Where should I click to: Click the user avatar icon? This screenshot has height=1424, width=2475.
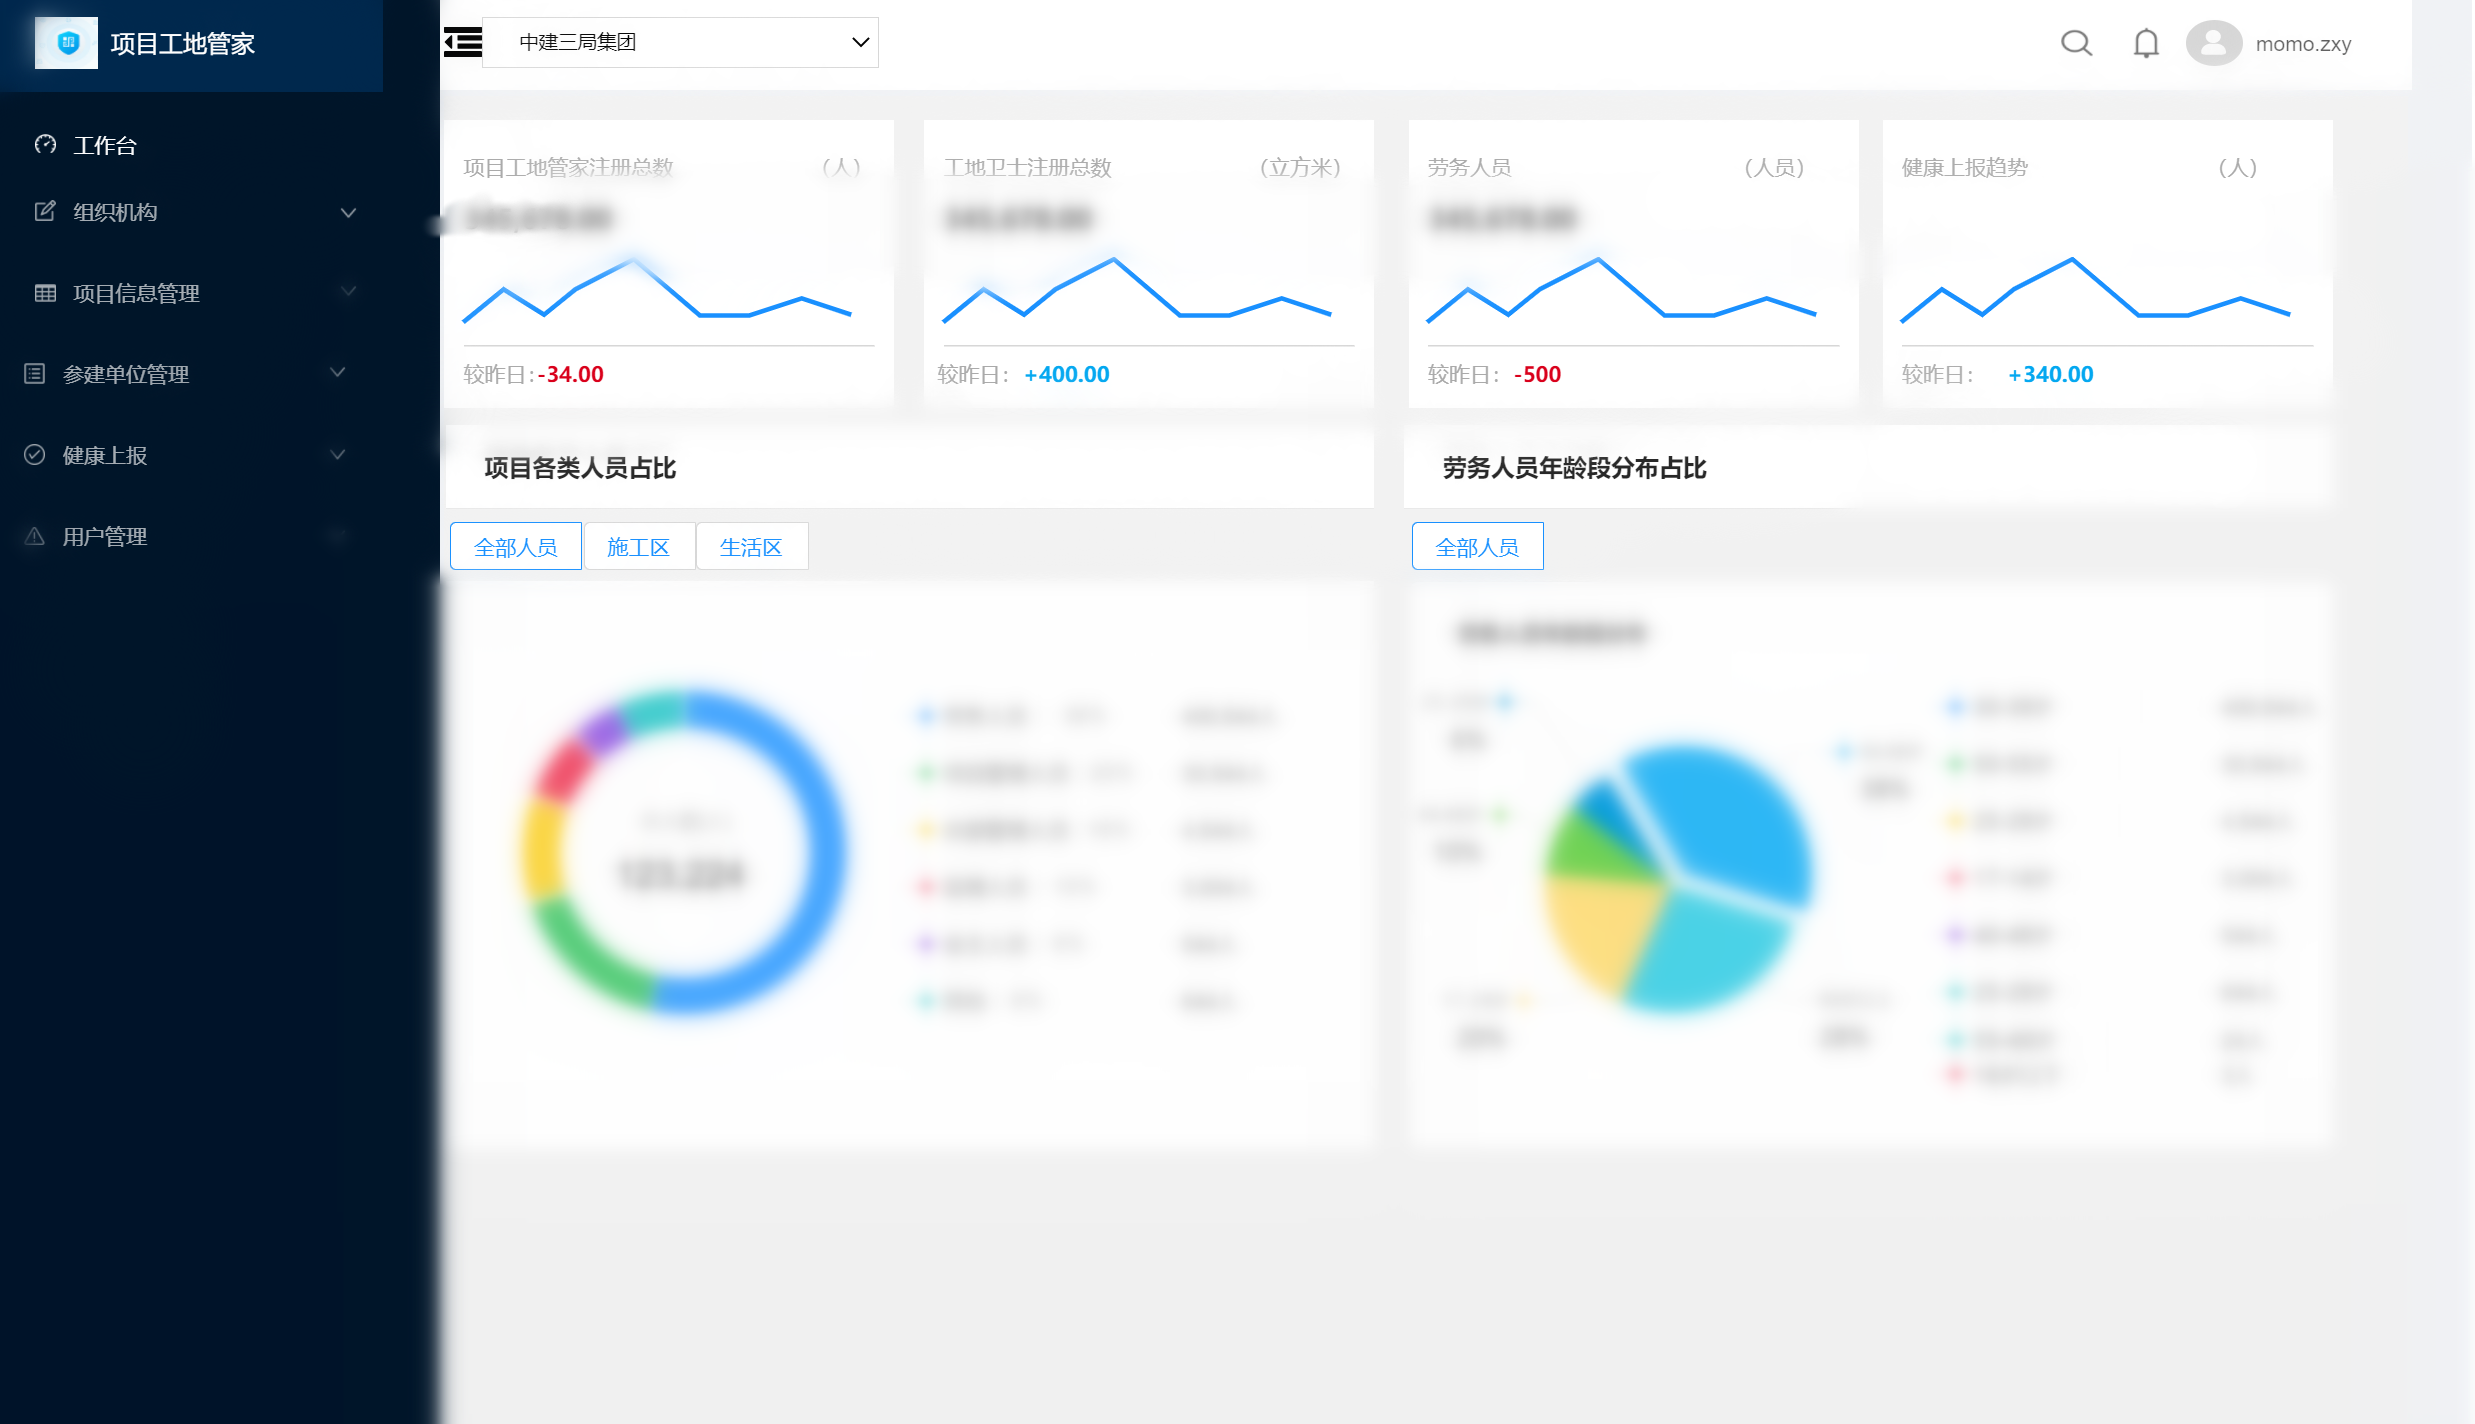2213,43
